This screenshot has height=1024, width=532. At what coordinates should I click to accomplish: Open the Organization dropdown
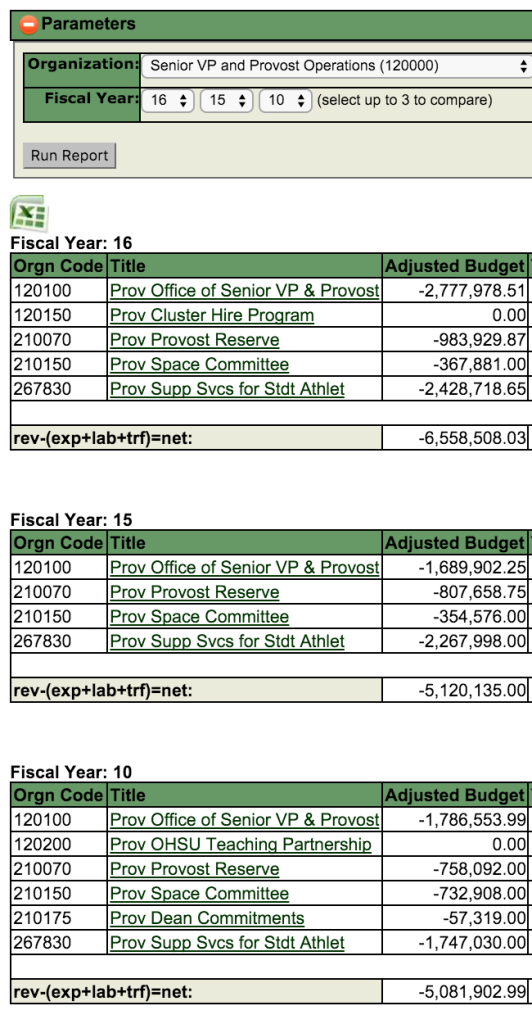(x=337, y=66)
